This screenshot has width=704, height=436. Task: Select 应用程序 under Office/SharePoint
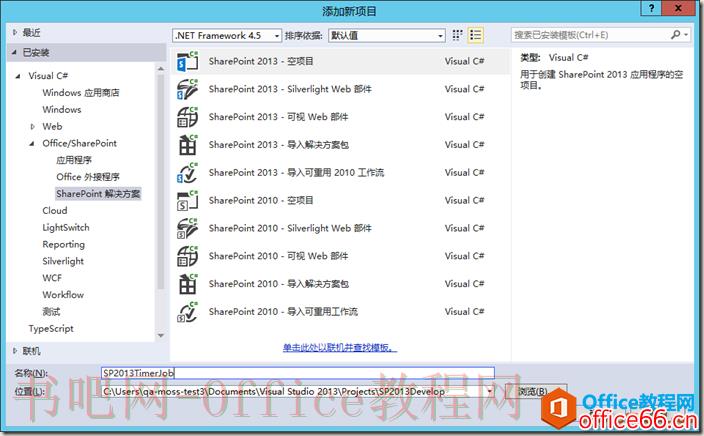74,160
